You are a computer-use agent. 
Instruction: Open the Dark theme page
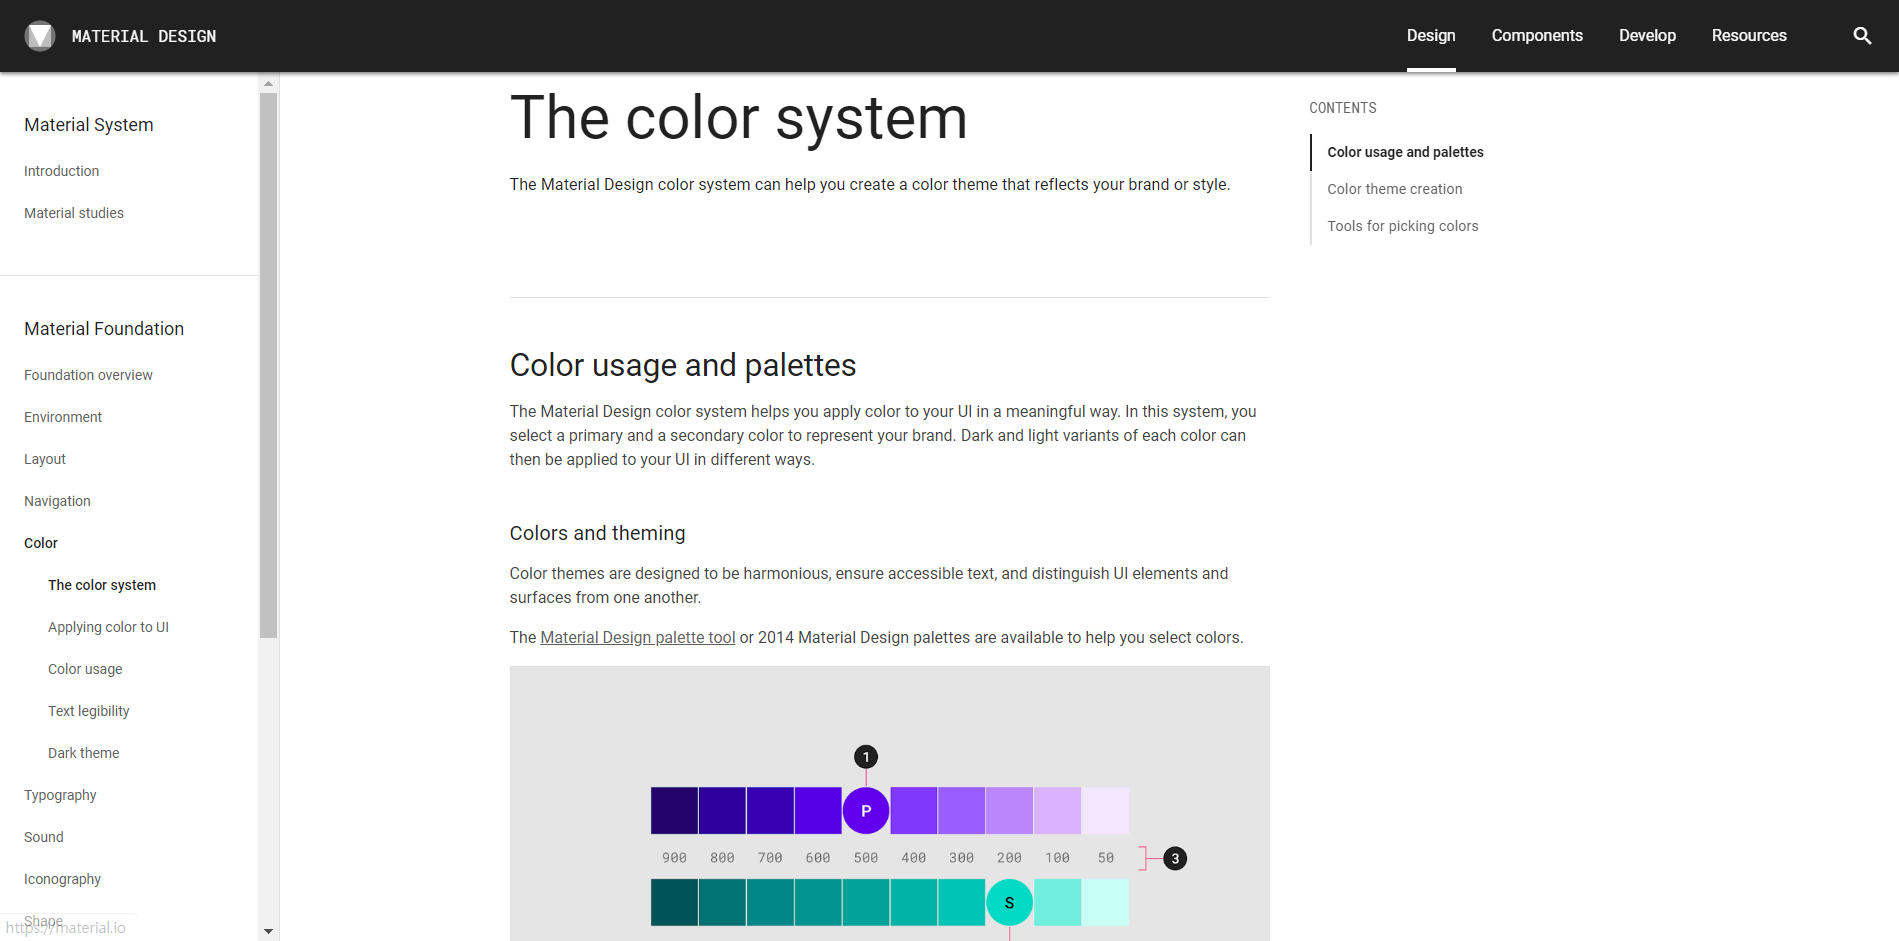coord(84,753)
